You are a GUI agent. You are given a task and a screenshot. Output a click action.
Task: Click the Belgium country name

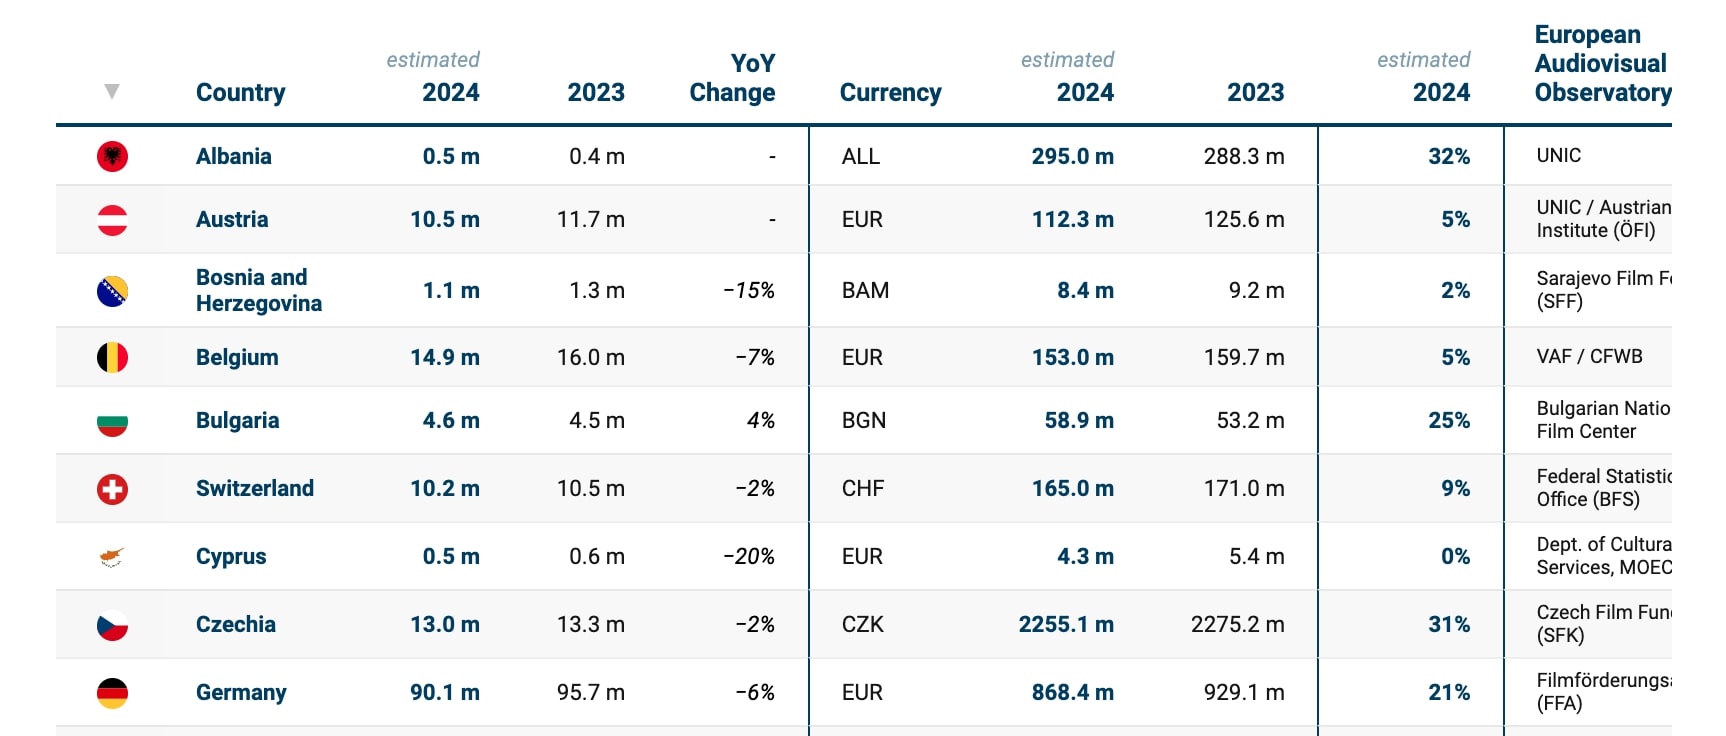(x=237, y=357)
